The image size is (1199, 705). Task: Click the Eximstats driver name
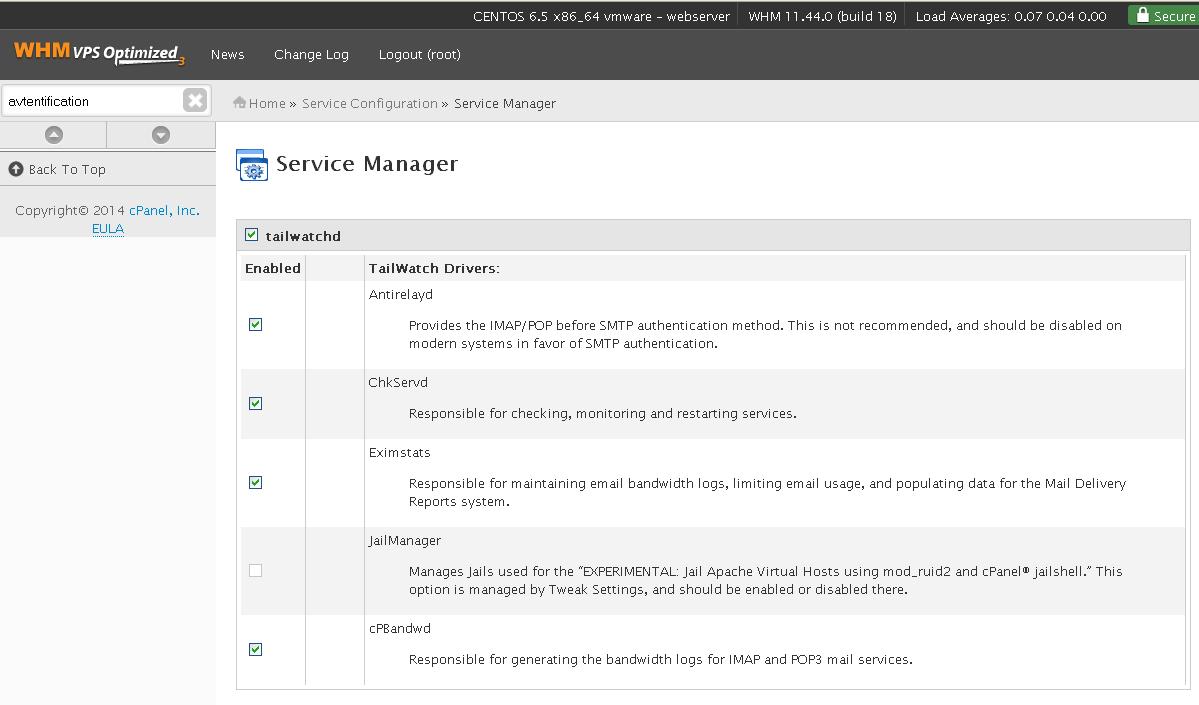[399, 453]
